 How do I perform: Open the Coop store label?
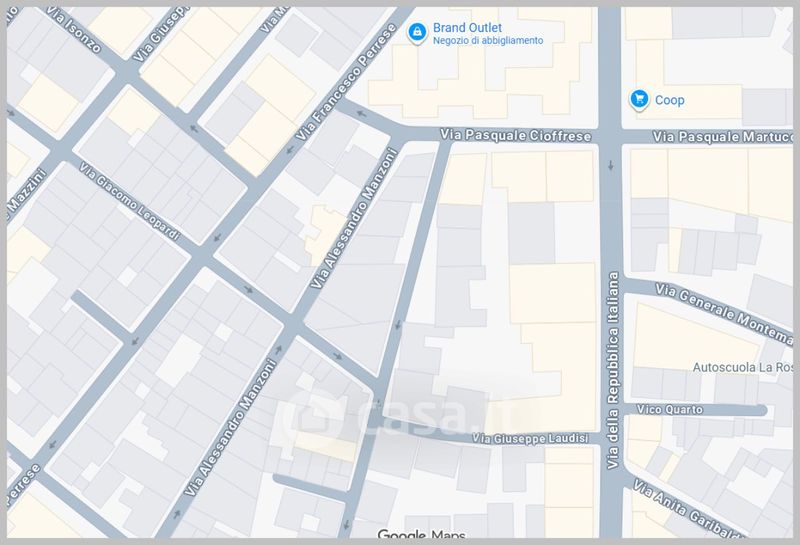pyautogui.click(x=670, y=100)
